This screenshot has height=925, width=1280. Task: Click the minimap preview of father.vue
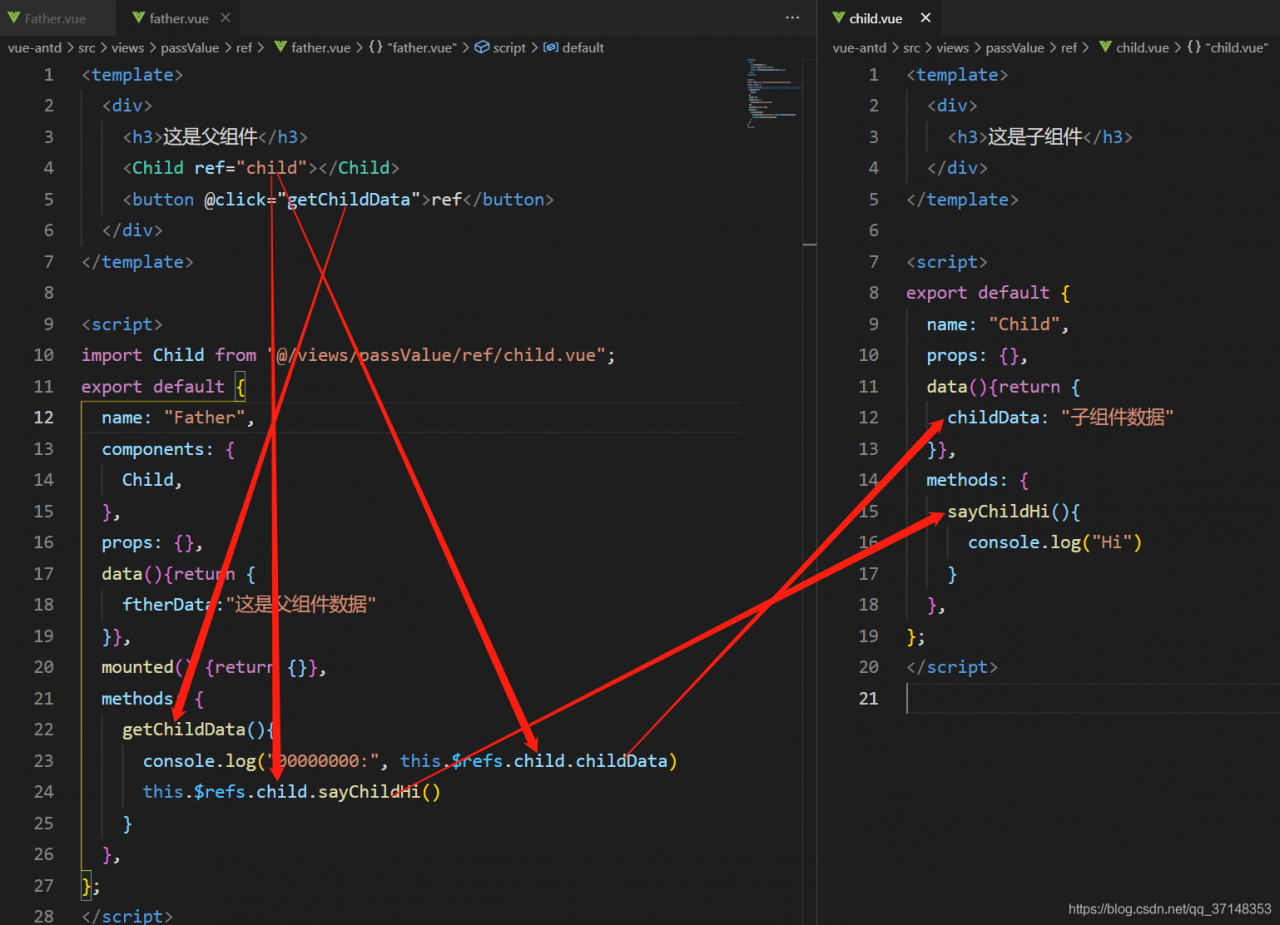tap(772, 93)
